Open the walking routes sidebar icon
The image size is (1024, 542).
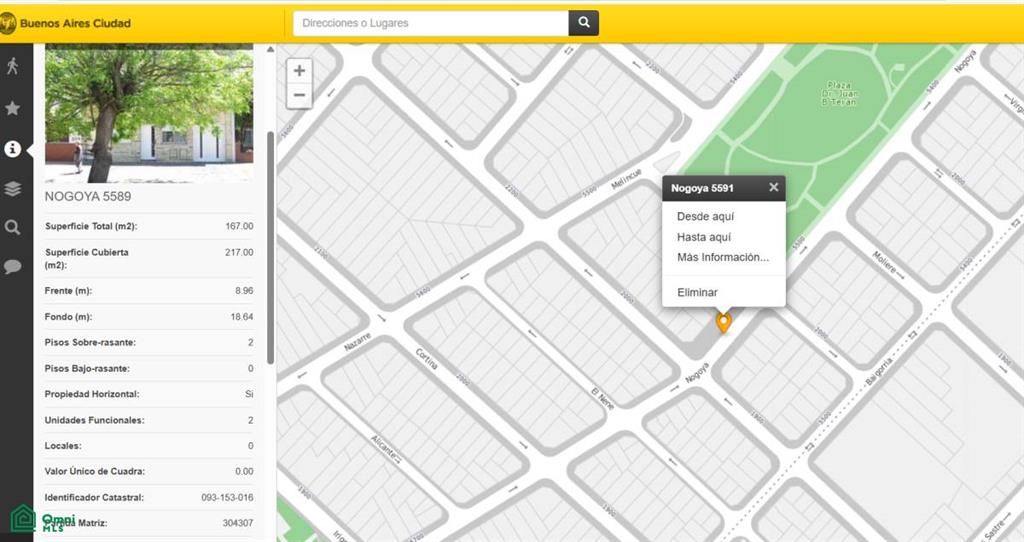tap(12, 66)
